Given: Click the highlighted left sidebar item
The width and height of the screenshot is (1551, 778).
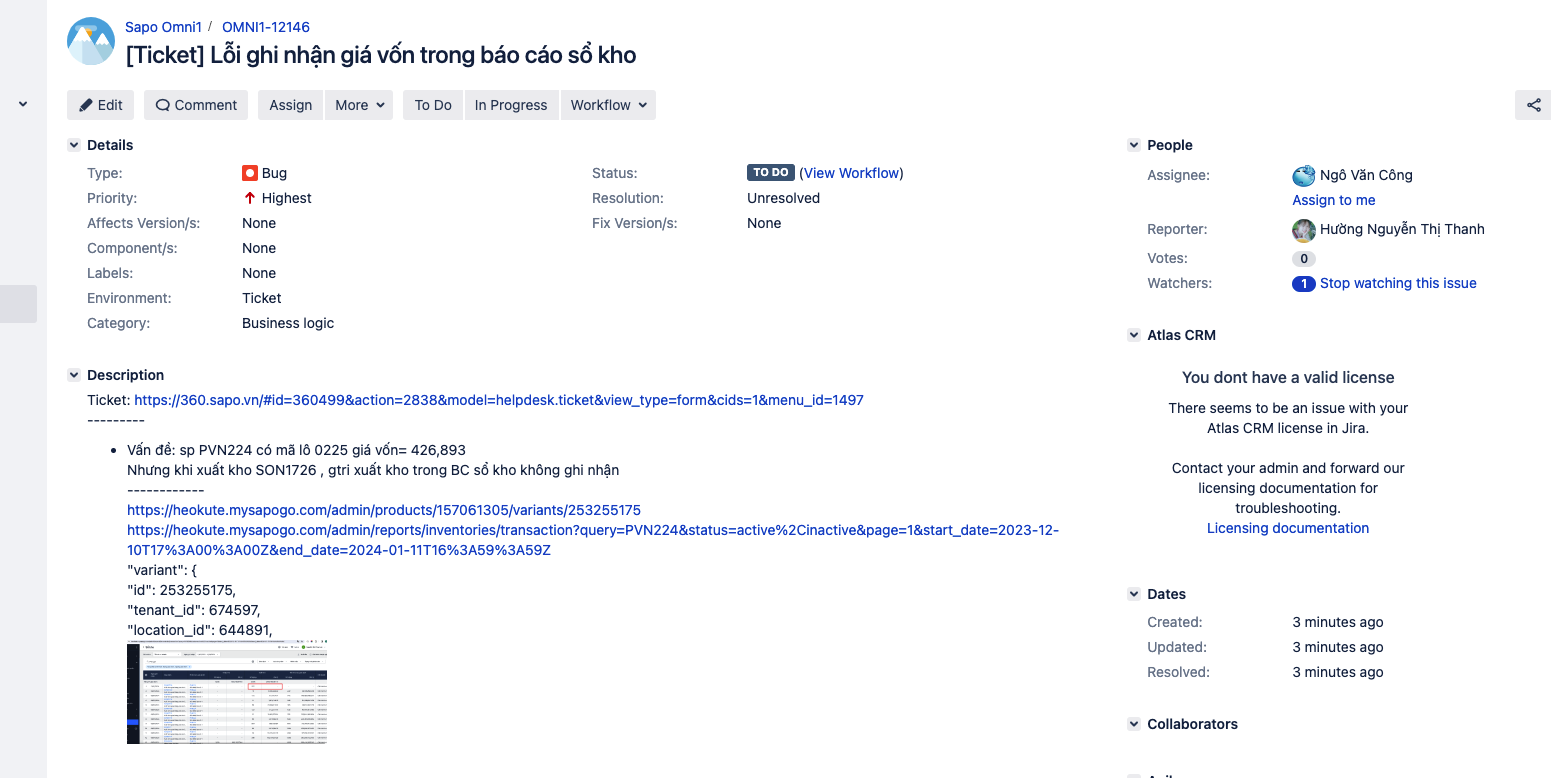Looking at the screenshot, I should tap(18, 304).
